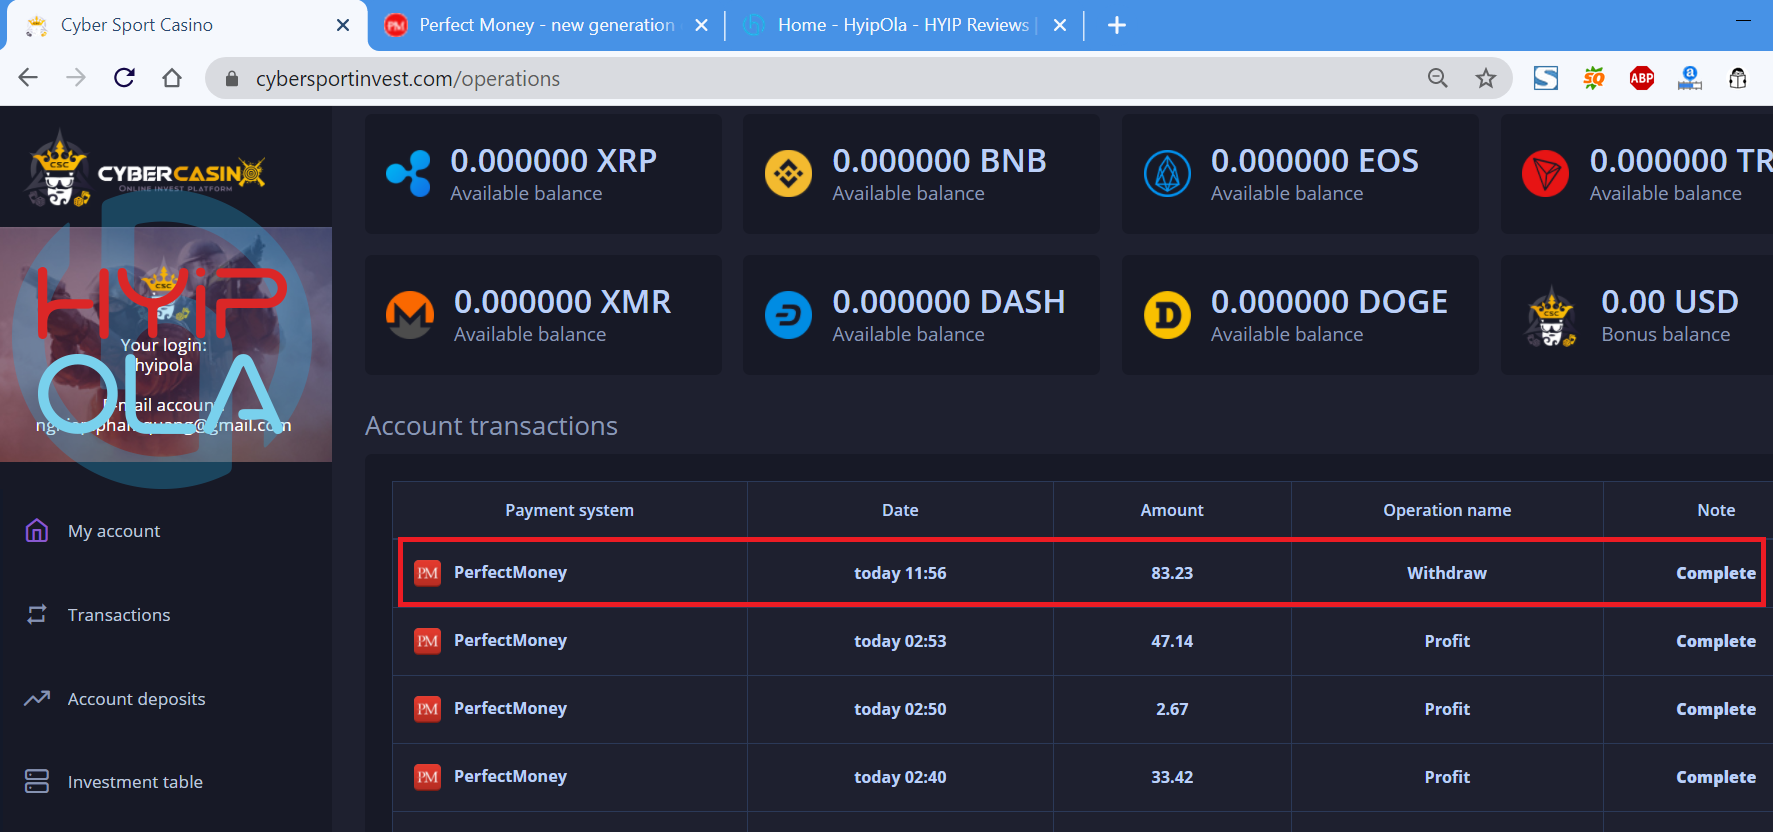Click the 0.000000 DASH balance

tap(949, 301)
